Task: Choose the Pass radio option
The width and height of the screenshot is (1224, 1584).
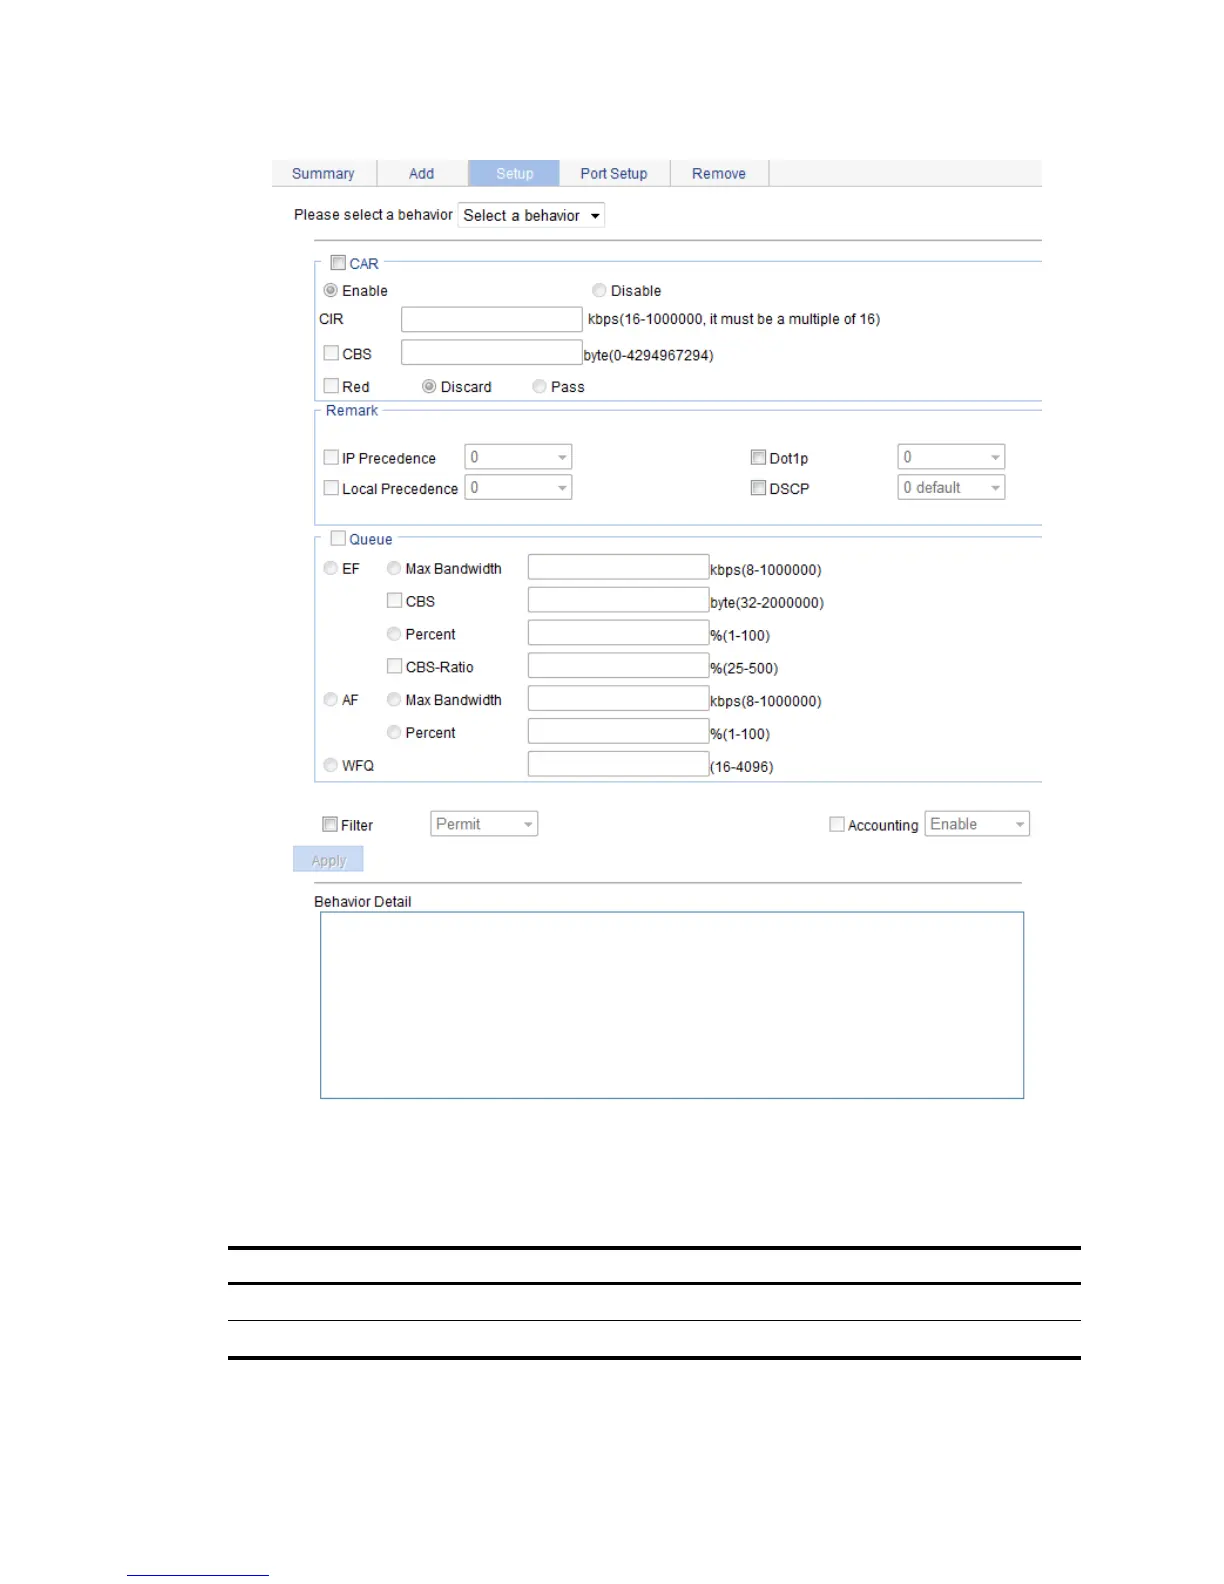Action: [x=539, y=386]
